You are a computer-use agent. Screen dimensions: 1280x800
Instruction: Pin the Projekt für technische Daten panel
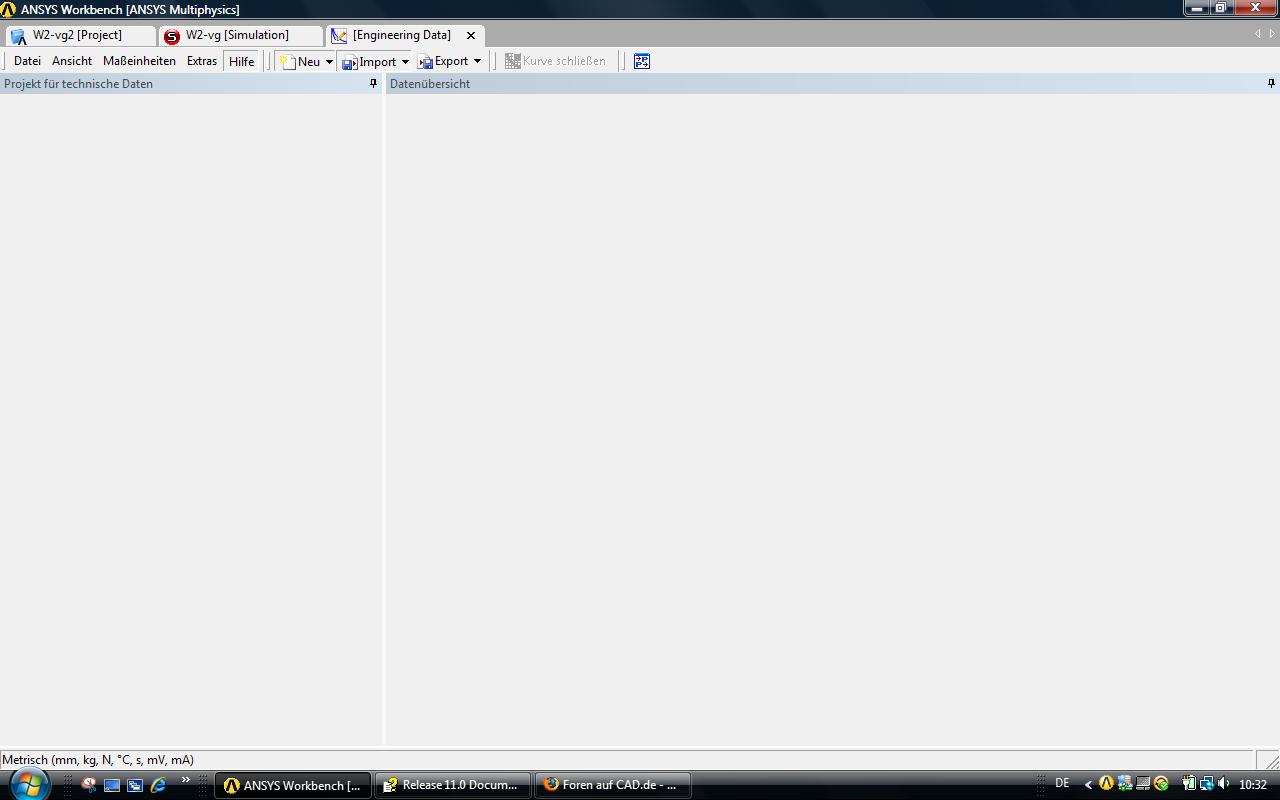click(x=374, y=84)
